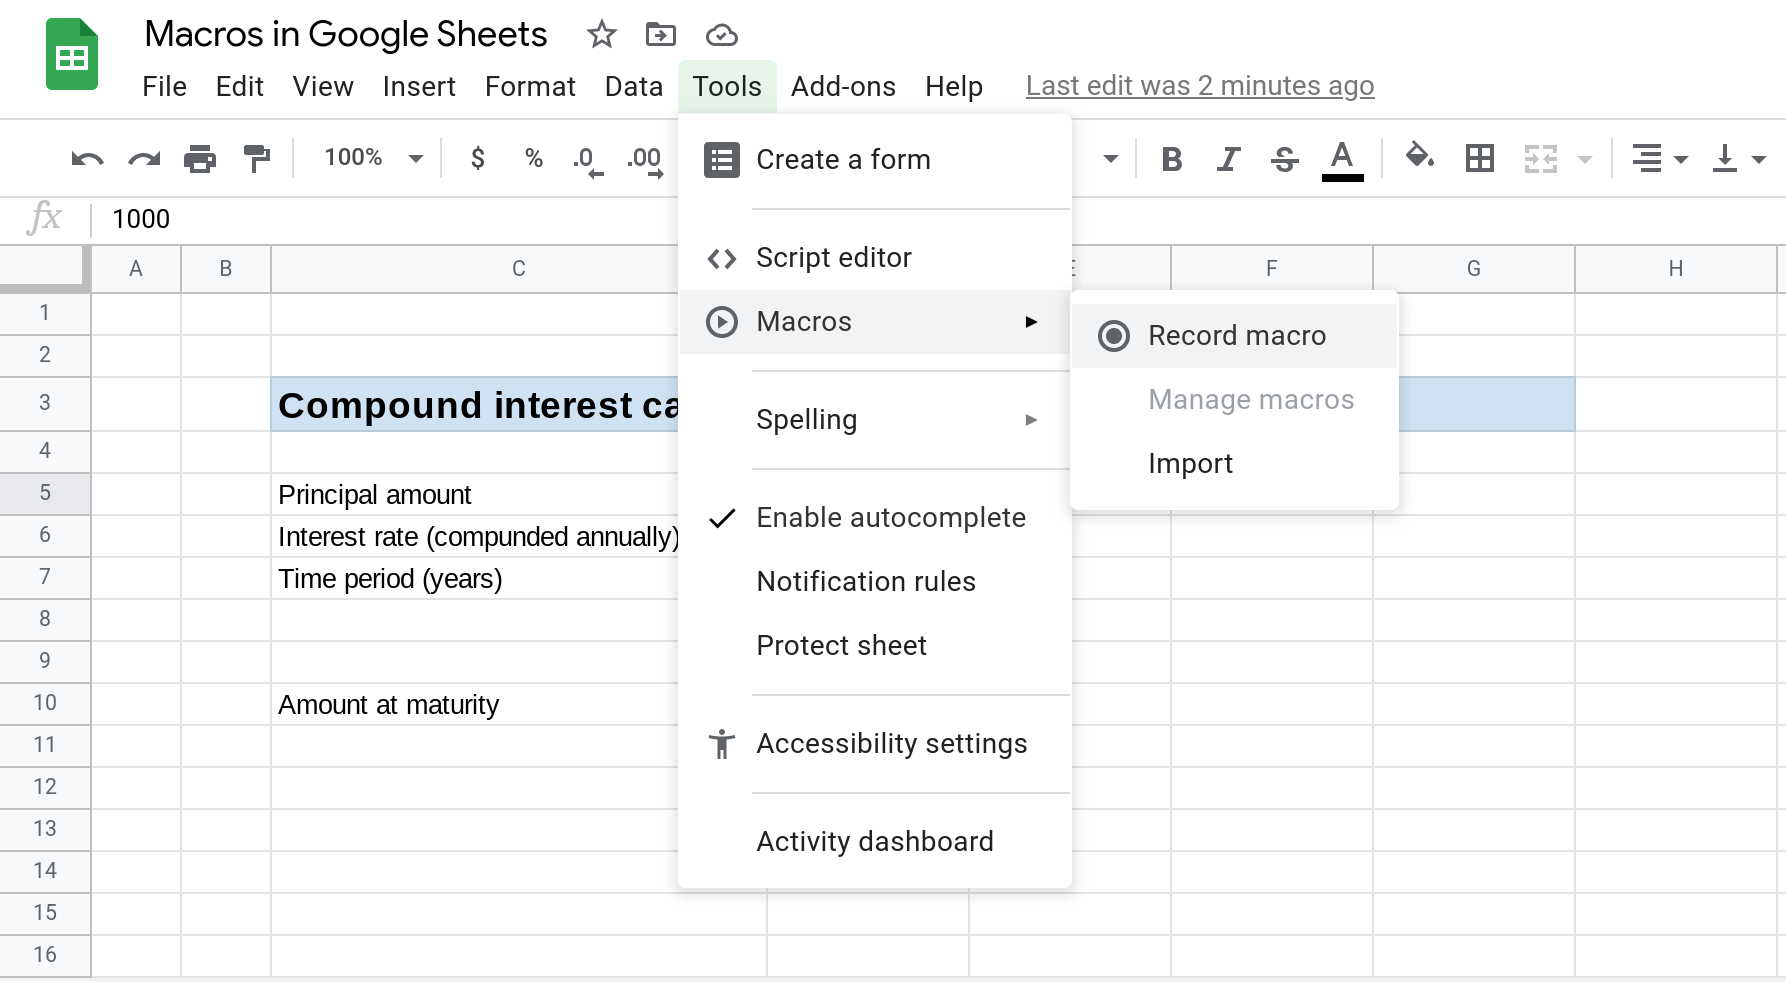
Task: Select the Interest rate cell
Action: (474, 536)
